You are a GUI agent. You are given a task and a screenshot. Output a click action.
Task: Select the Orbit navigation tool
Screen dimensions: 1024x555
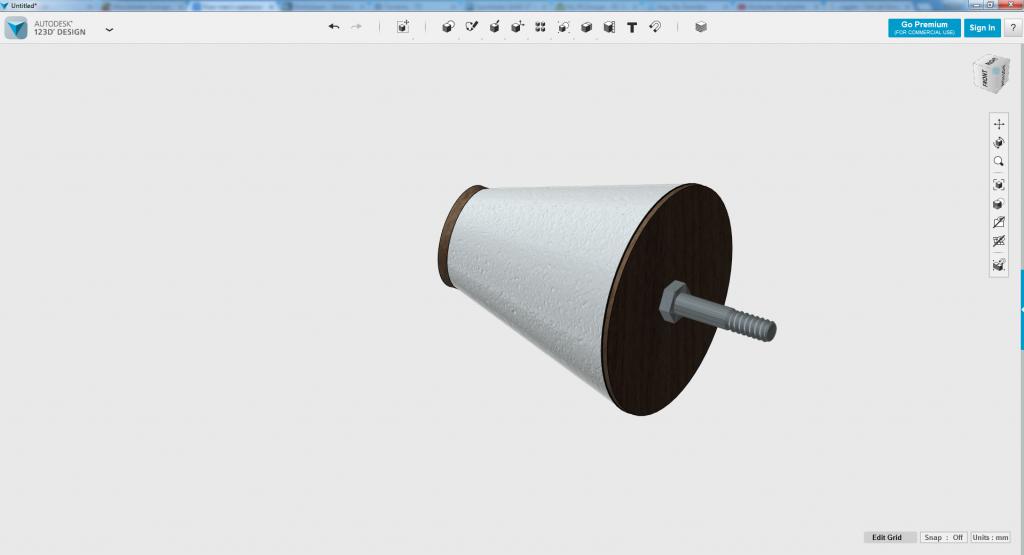tap(998, 143)
